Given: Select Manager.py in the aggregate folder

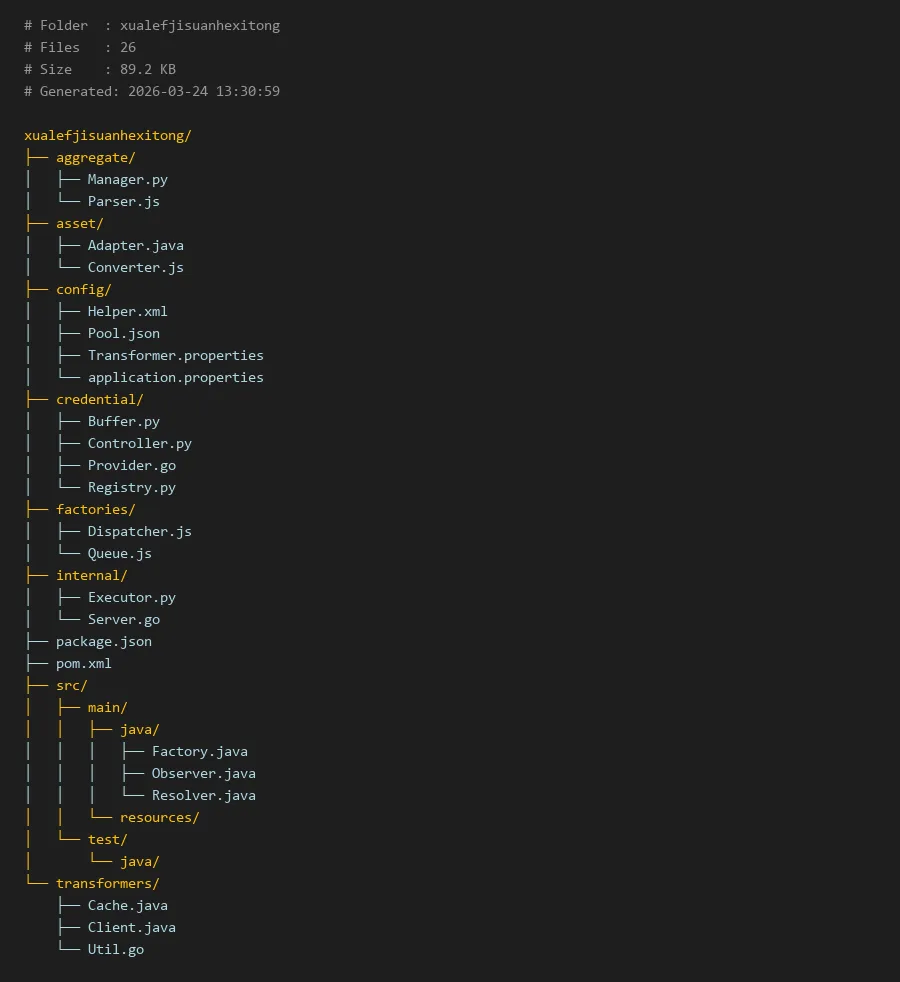Looking at the screenshot, I should click(127, 179).
